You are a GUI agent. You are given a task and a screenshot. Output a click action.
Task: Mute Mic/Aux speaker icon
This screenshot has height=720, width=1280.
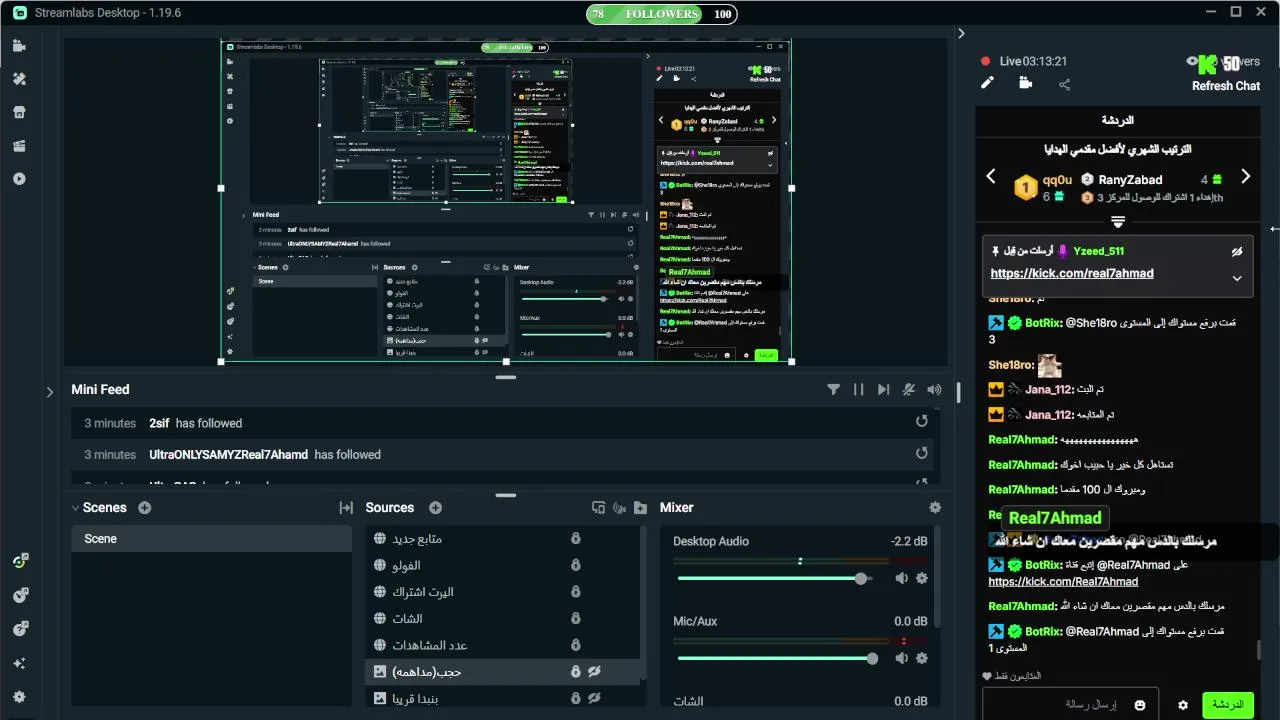(x=901, y=658)
